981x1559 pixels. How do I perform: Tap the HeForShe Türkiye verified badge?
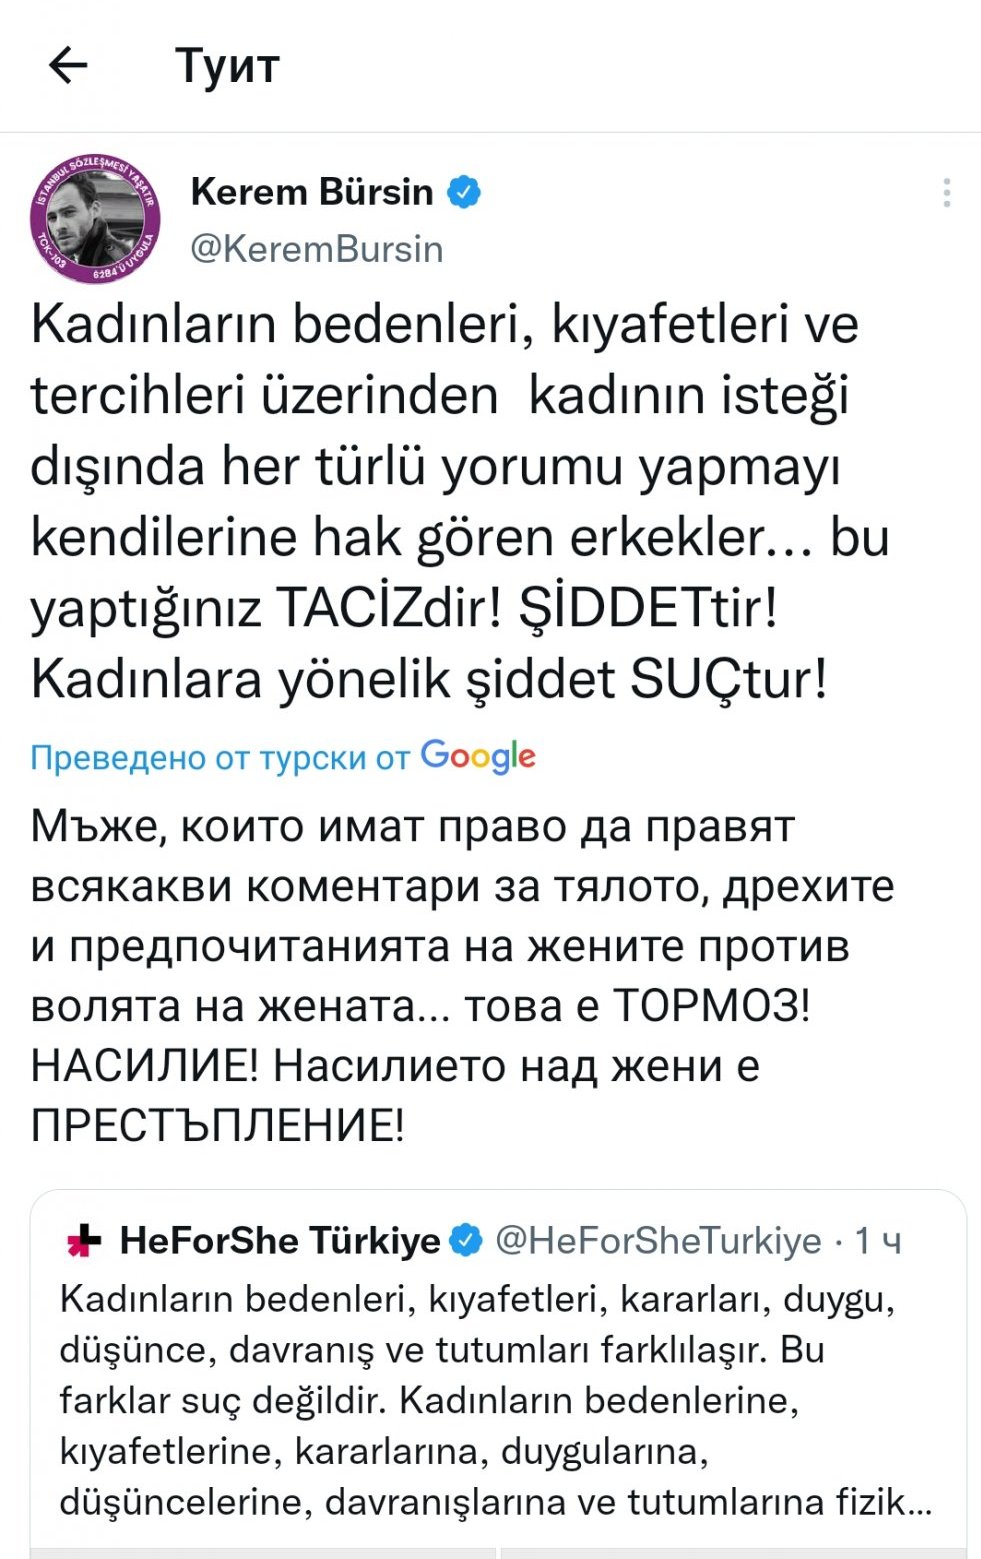click(x=466, y=1241)
